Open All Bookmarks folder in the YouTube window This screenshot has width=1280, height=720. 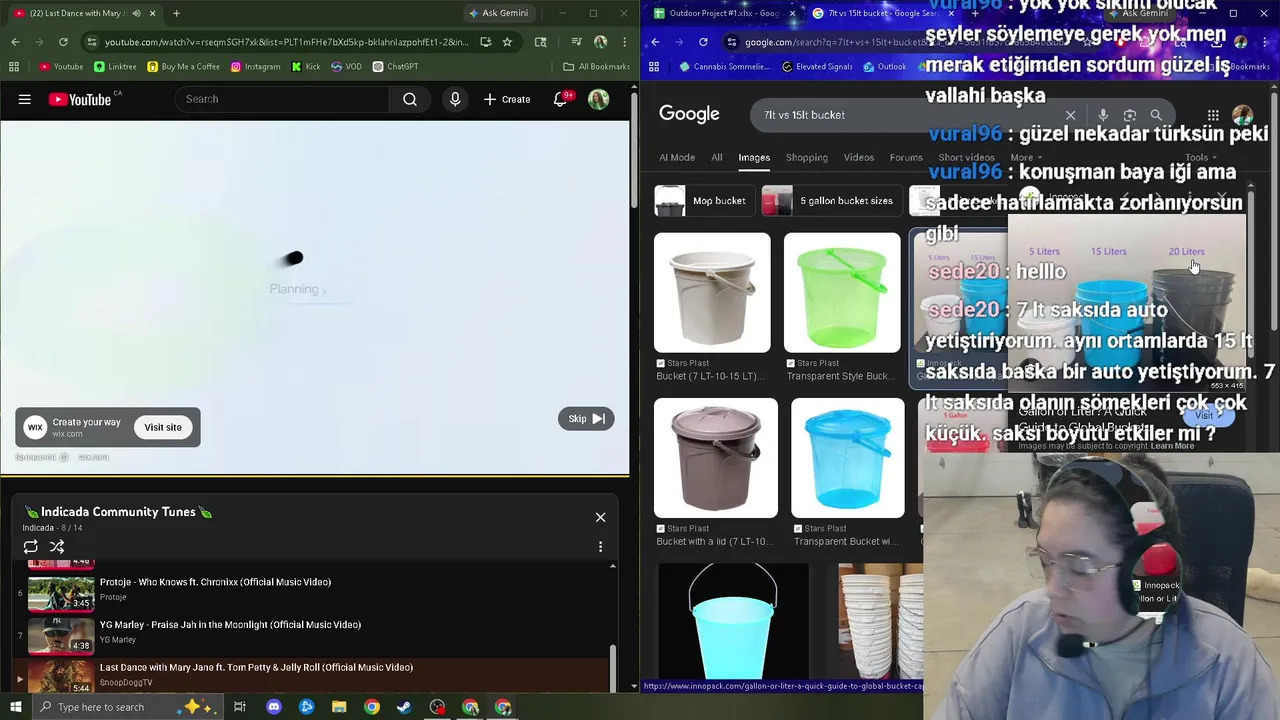(x=596, y=67)
